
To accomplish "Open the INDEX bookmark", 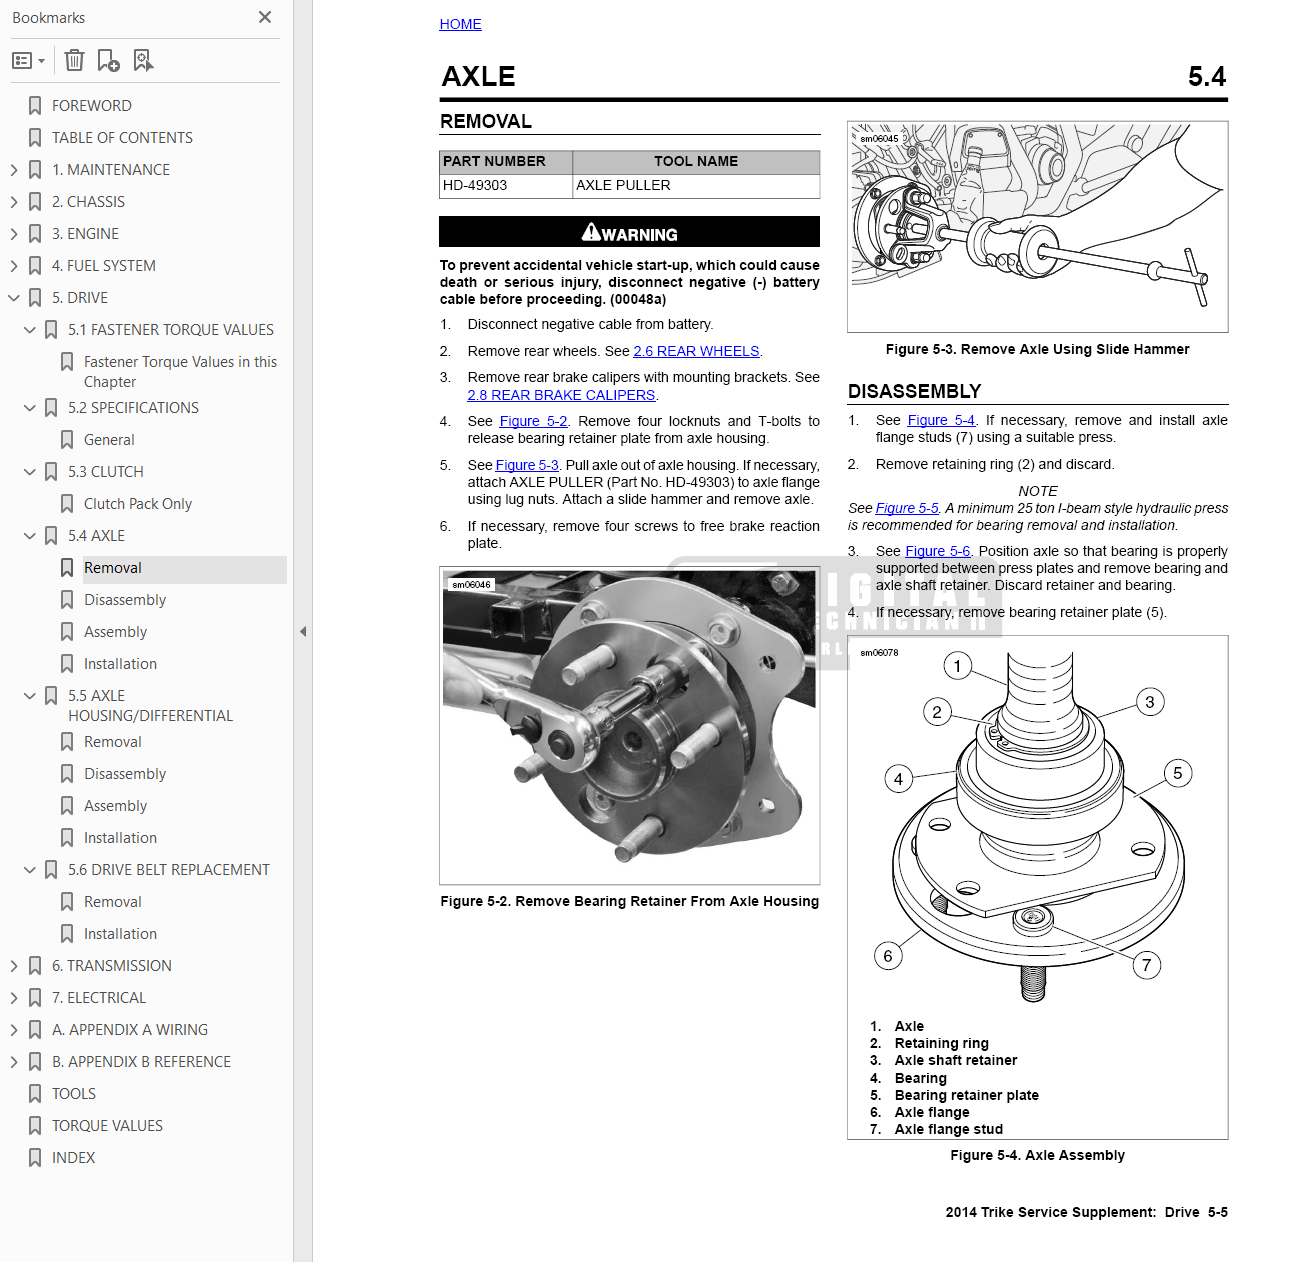I will pos(73,1158).
